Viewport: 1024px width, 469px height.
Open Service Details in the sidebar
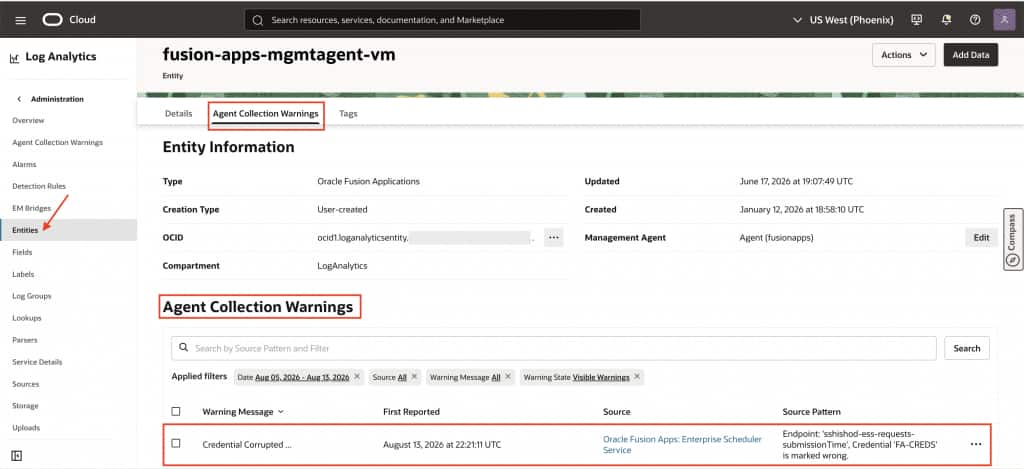[37, 362]
